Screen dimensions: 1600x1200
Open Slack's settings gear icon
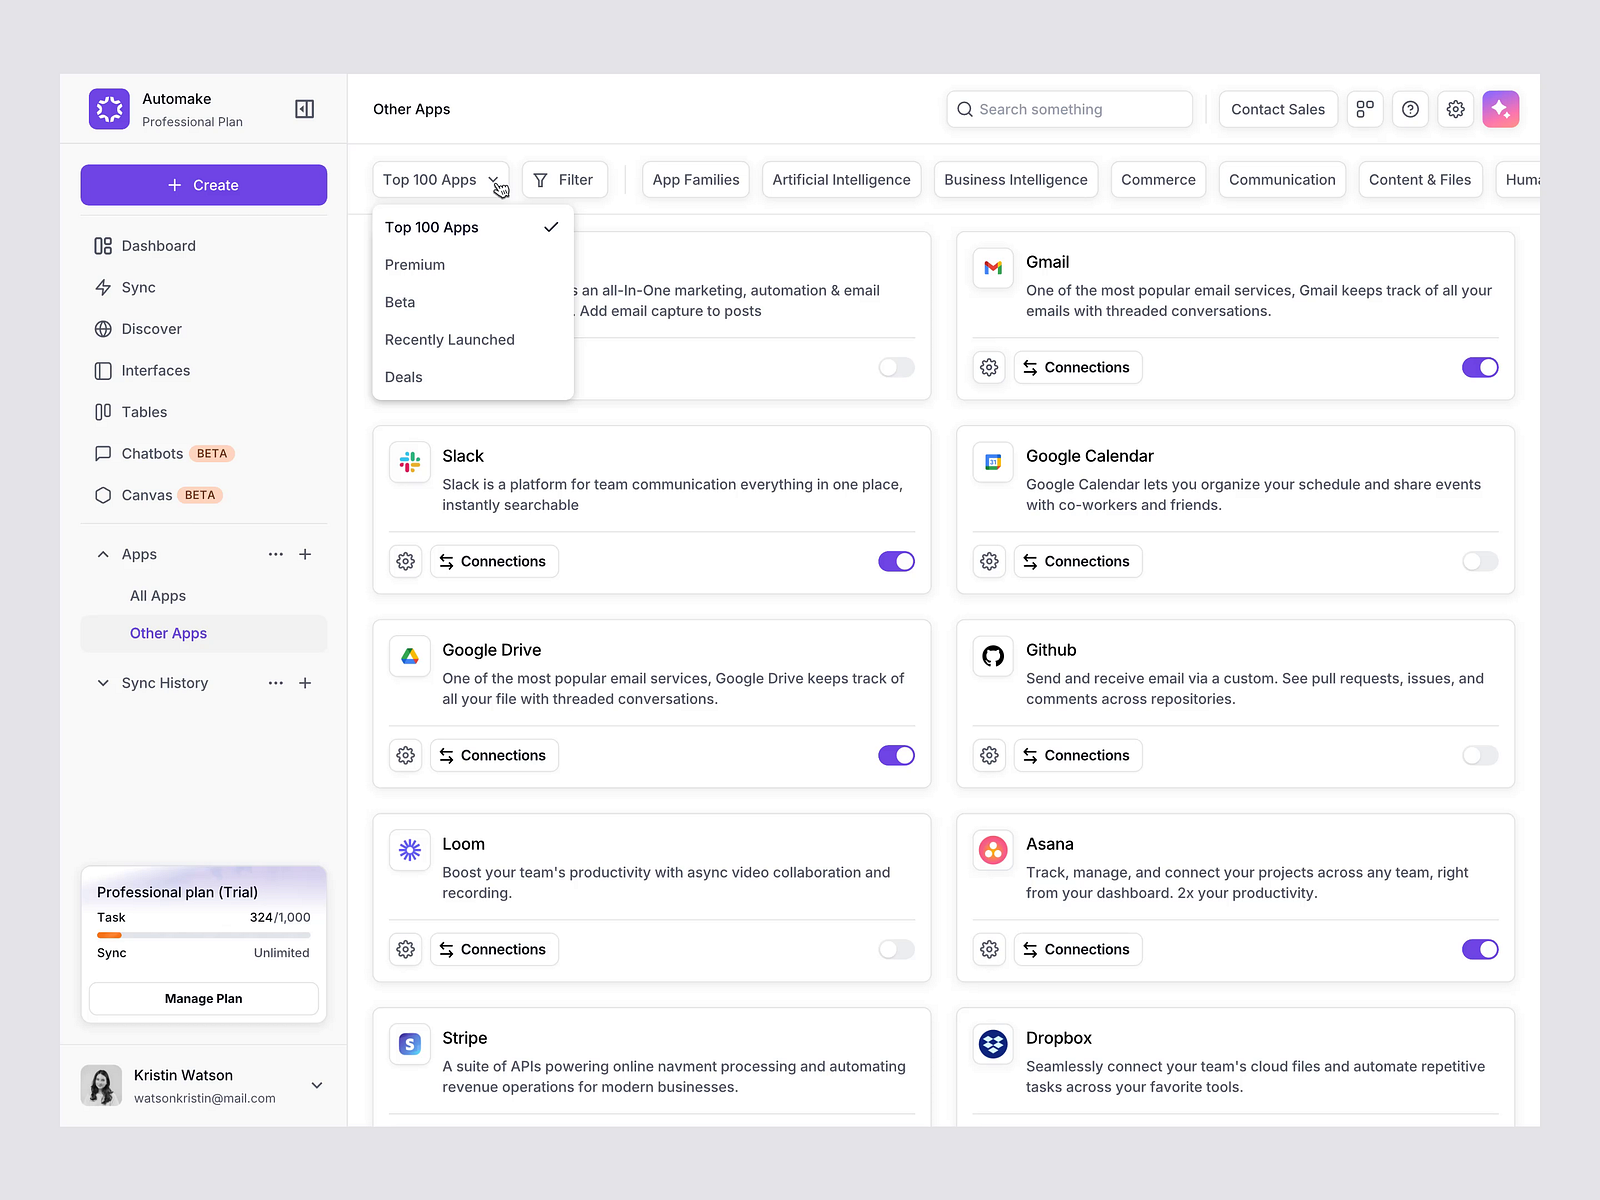click(405, 561)
